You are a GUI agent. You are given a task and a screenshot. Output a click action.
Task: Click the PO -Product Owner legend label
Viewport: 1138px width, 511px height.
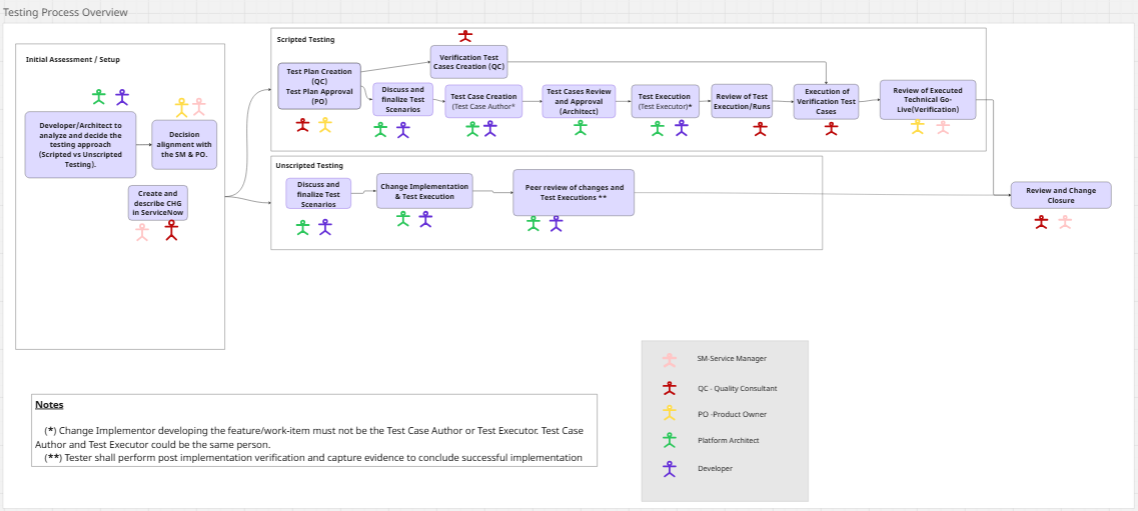pyautogui.click(x=732, y=414)
